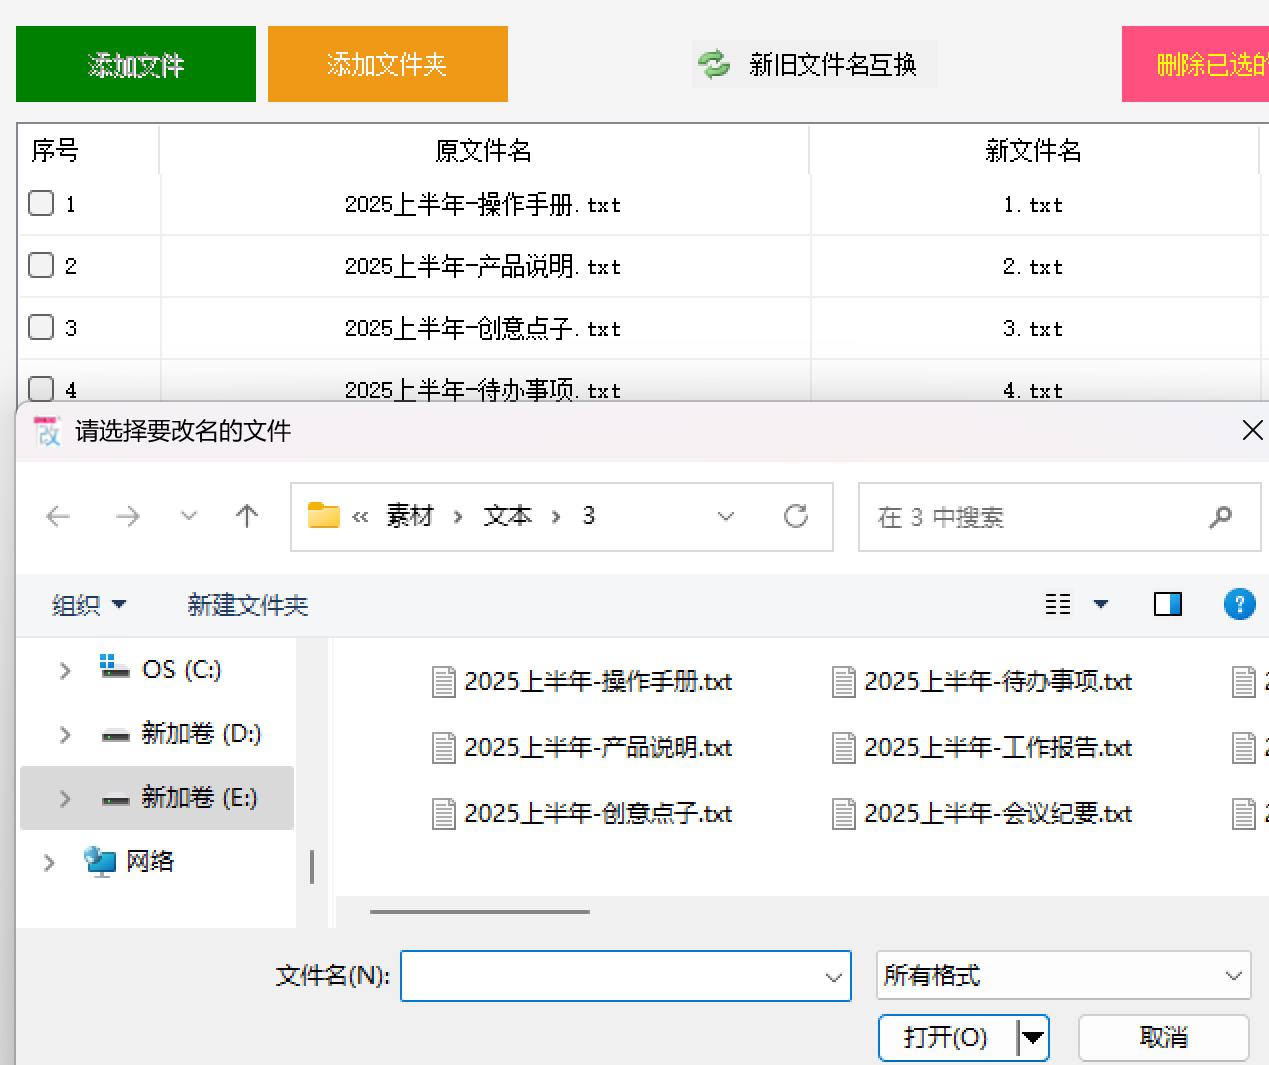Open the help question-mark icon
This screenshot has width=1269, height=1065.
(x=1239, y=604)
